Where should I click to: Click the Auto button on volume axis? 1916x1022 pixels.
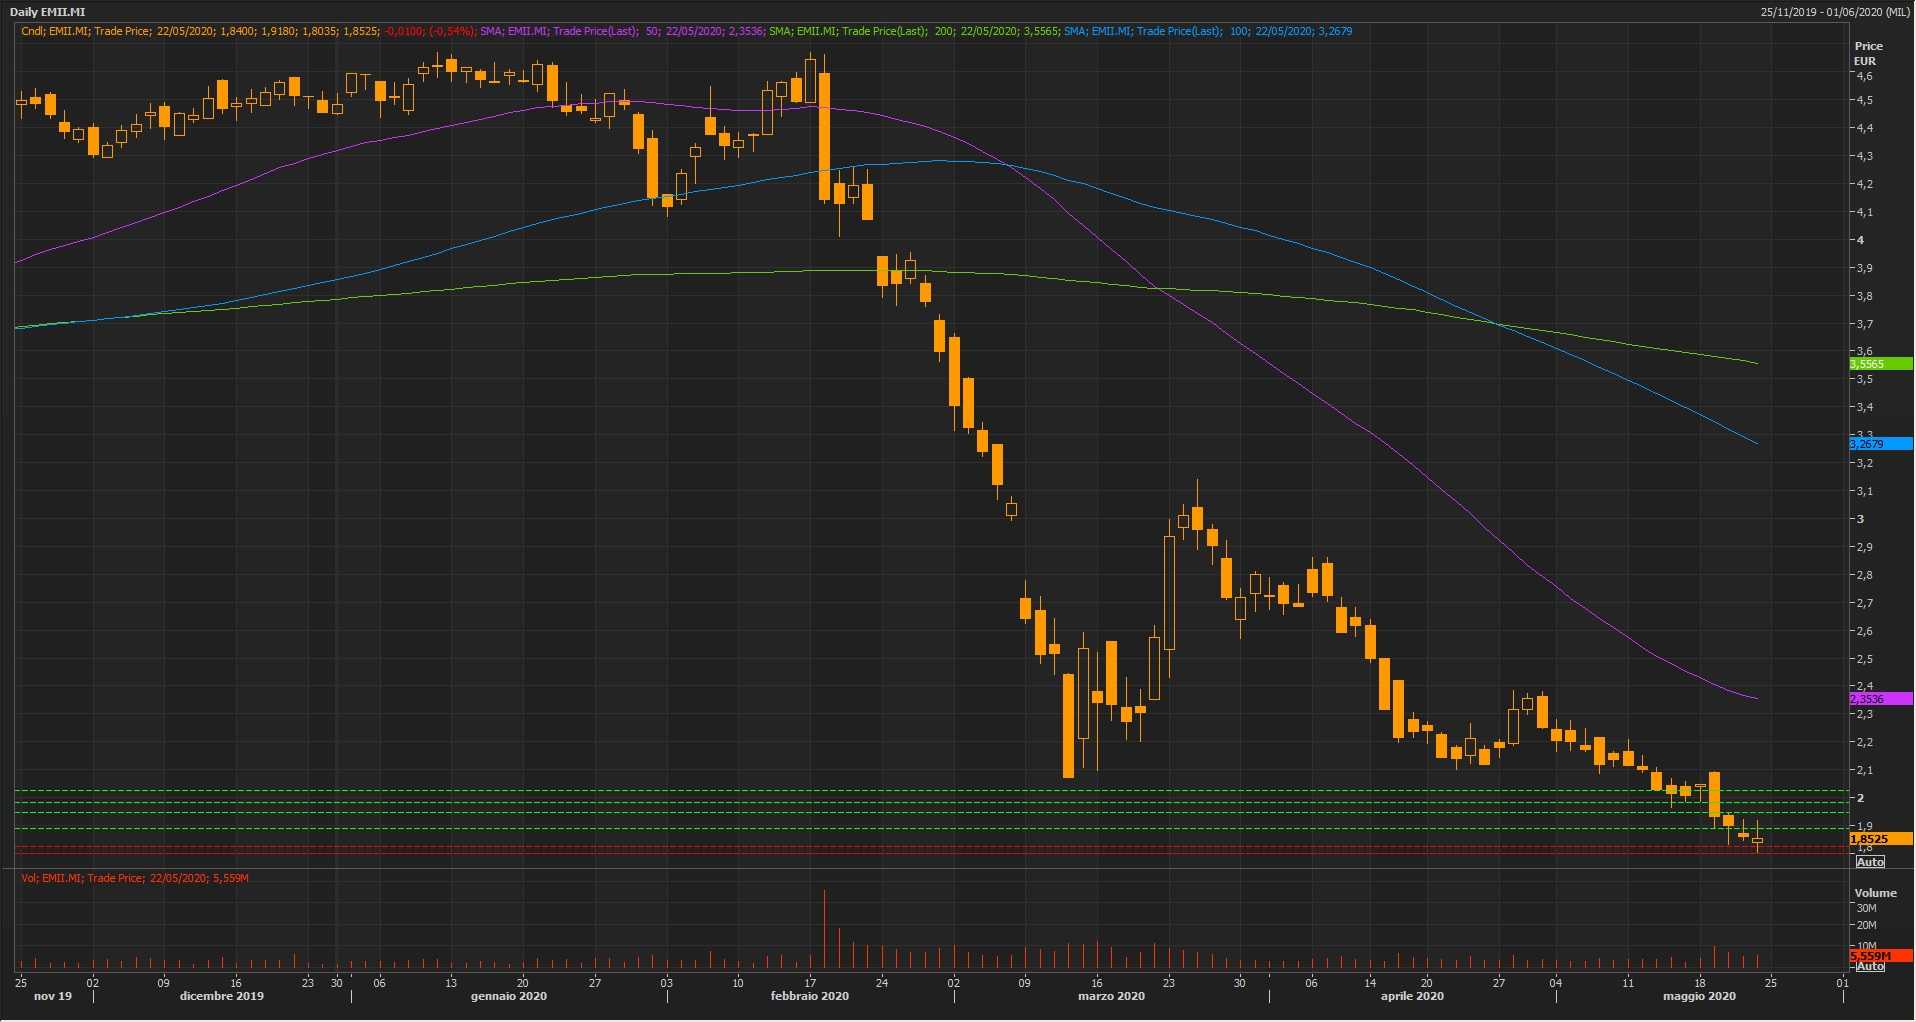tap(1869, 966)
